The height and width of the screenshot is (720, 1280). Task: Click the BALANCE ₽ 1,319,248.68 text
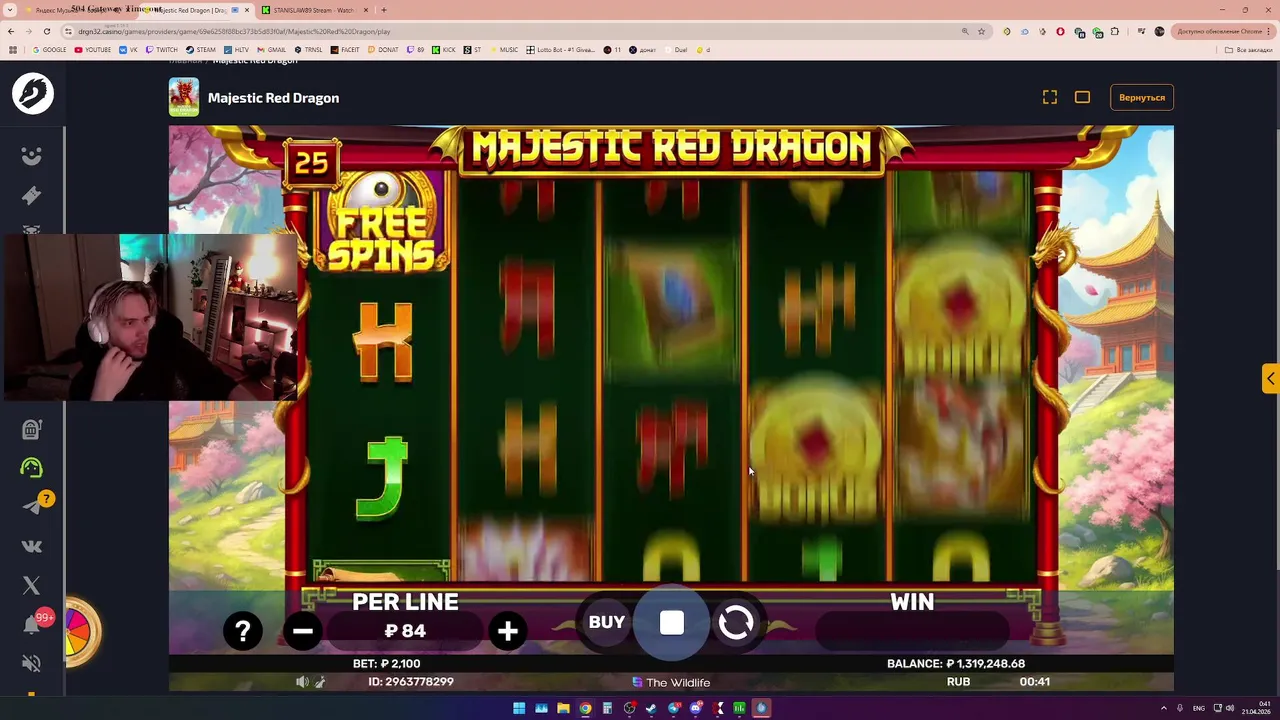click(x=956, y=663)
